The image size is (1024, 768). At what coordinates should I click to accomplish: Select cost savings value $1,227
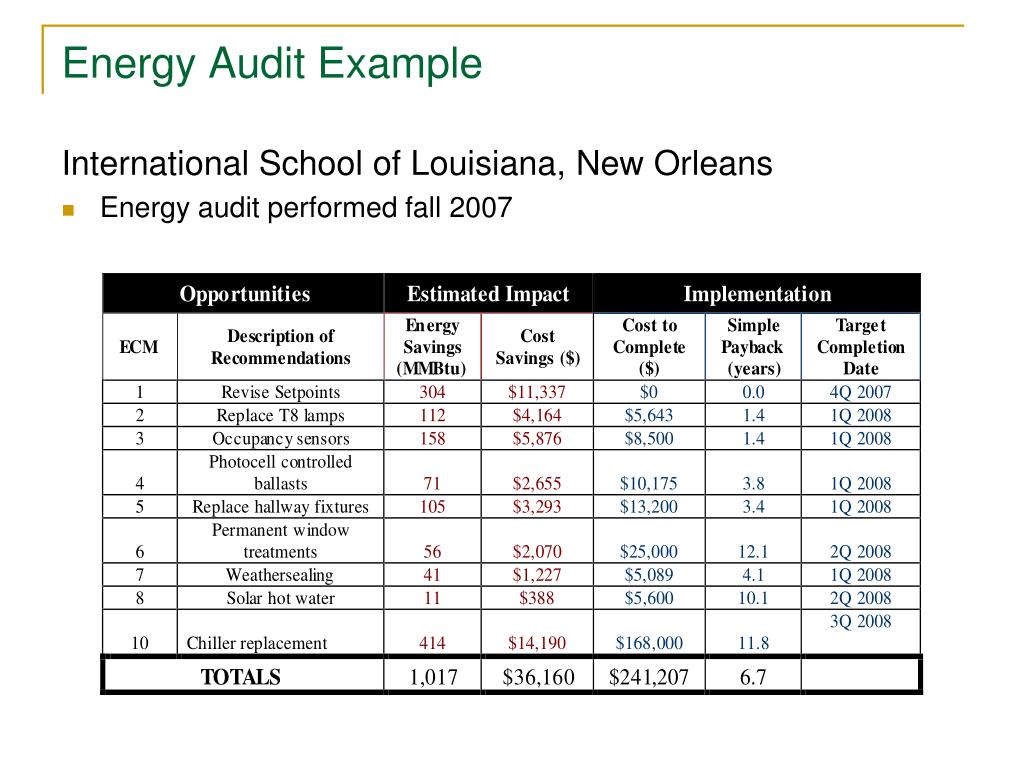point(537,575)
